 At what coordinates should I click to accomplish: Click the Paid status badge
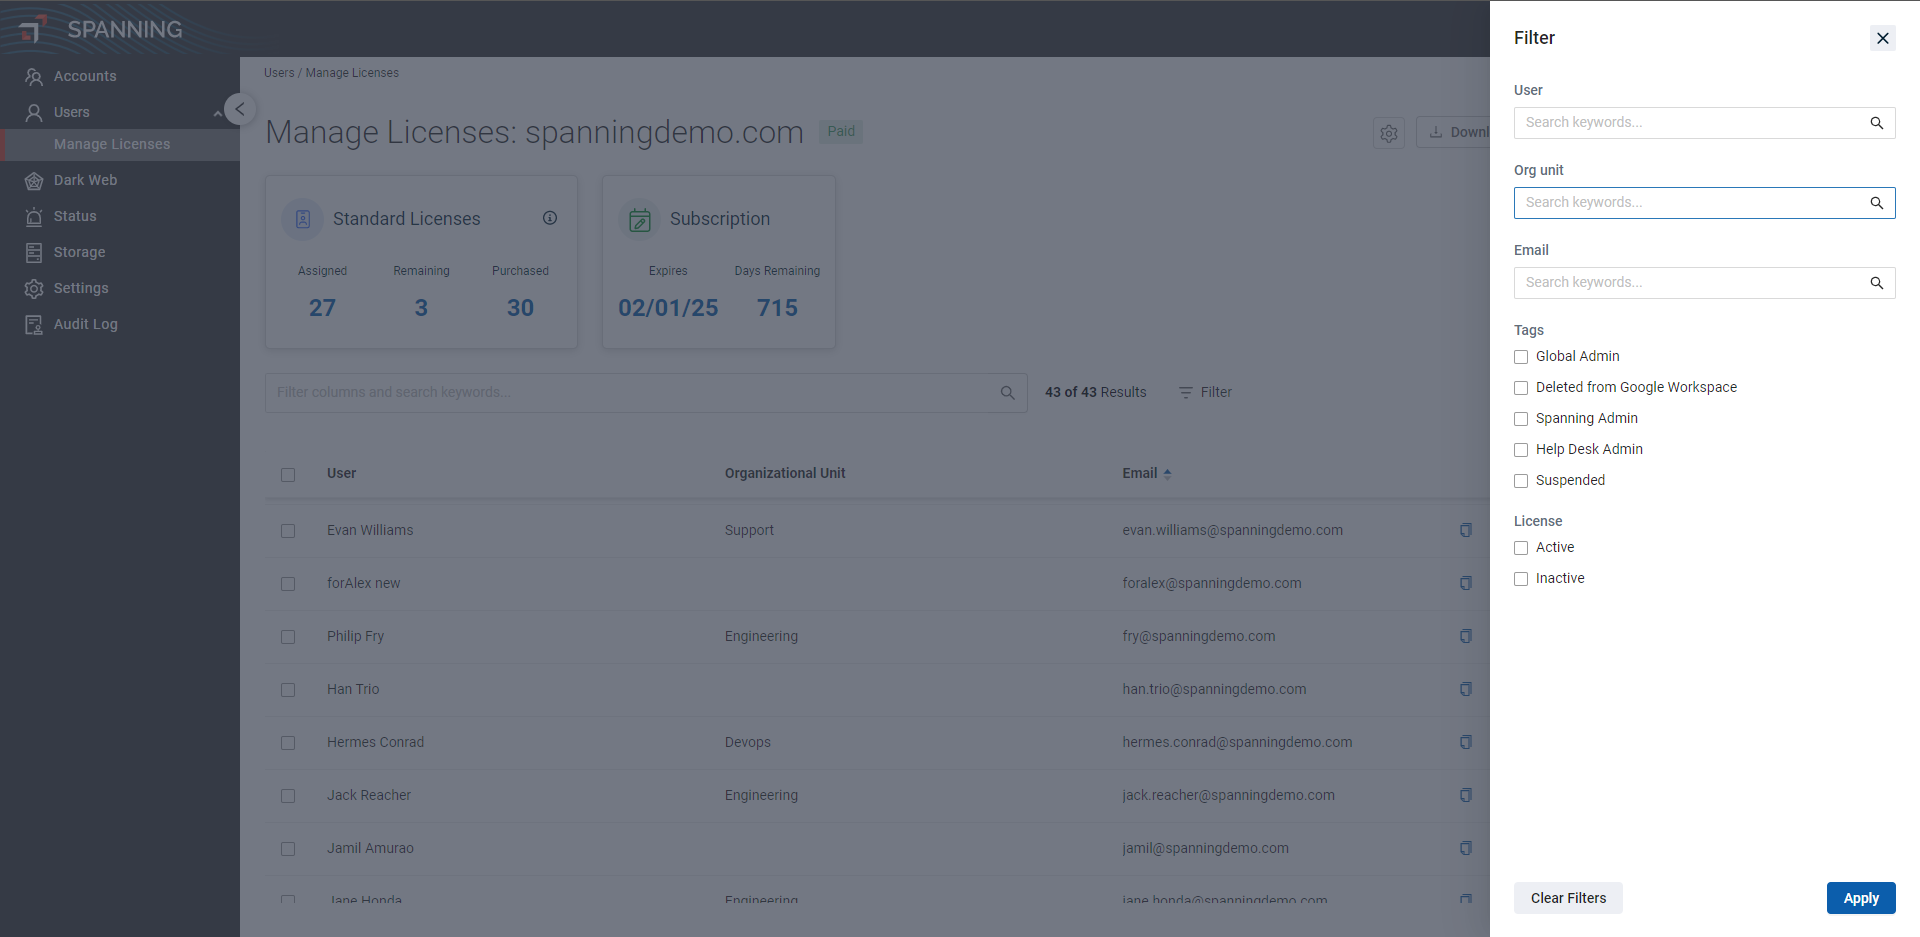coord(841,131)
